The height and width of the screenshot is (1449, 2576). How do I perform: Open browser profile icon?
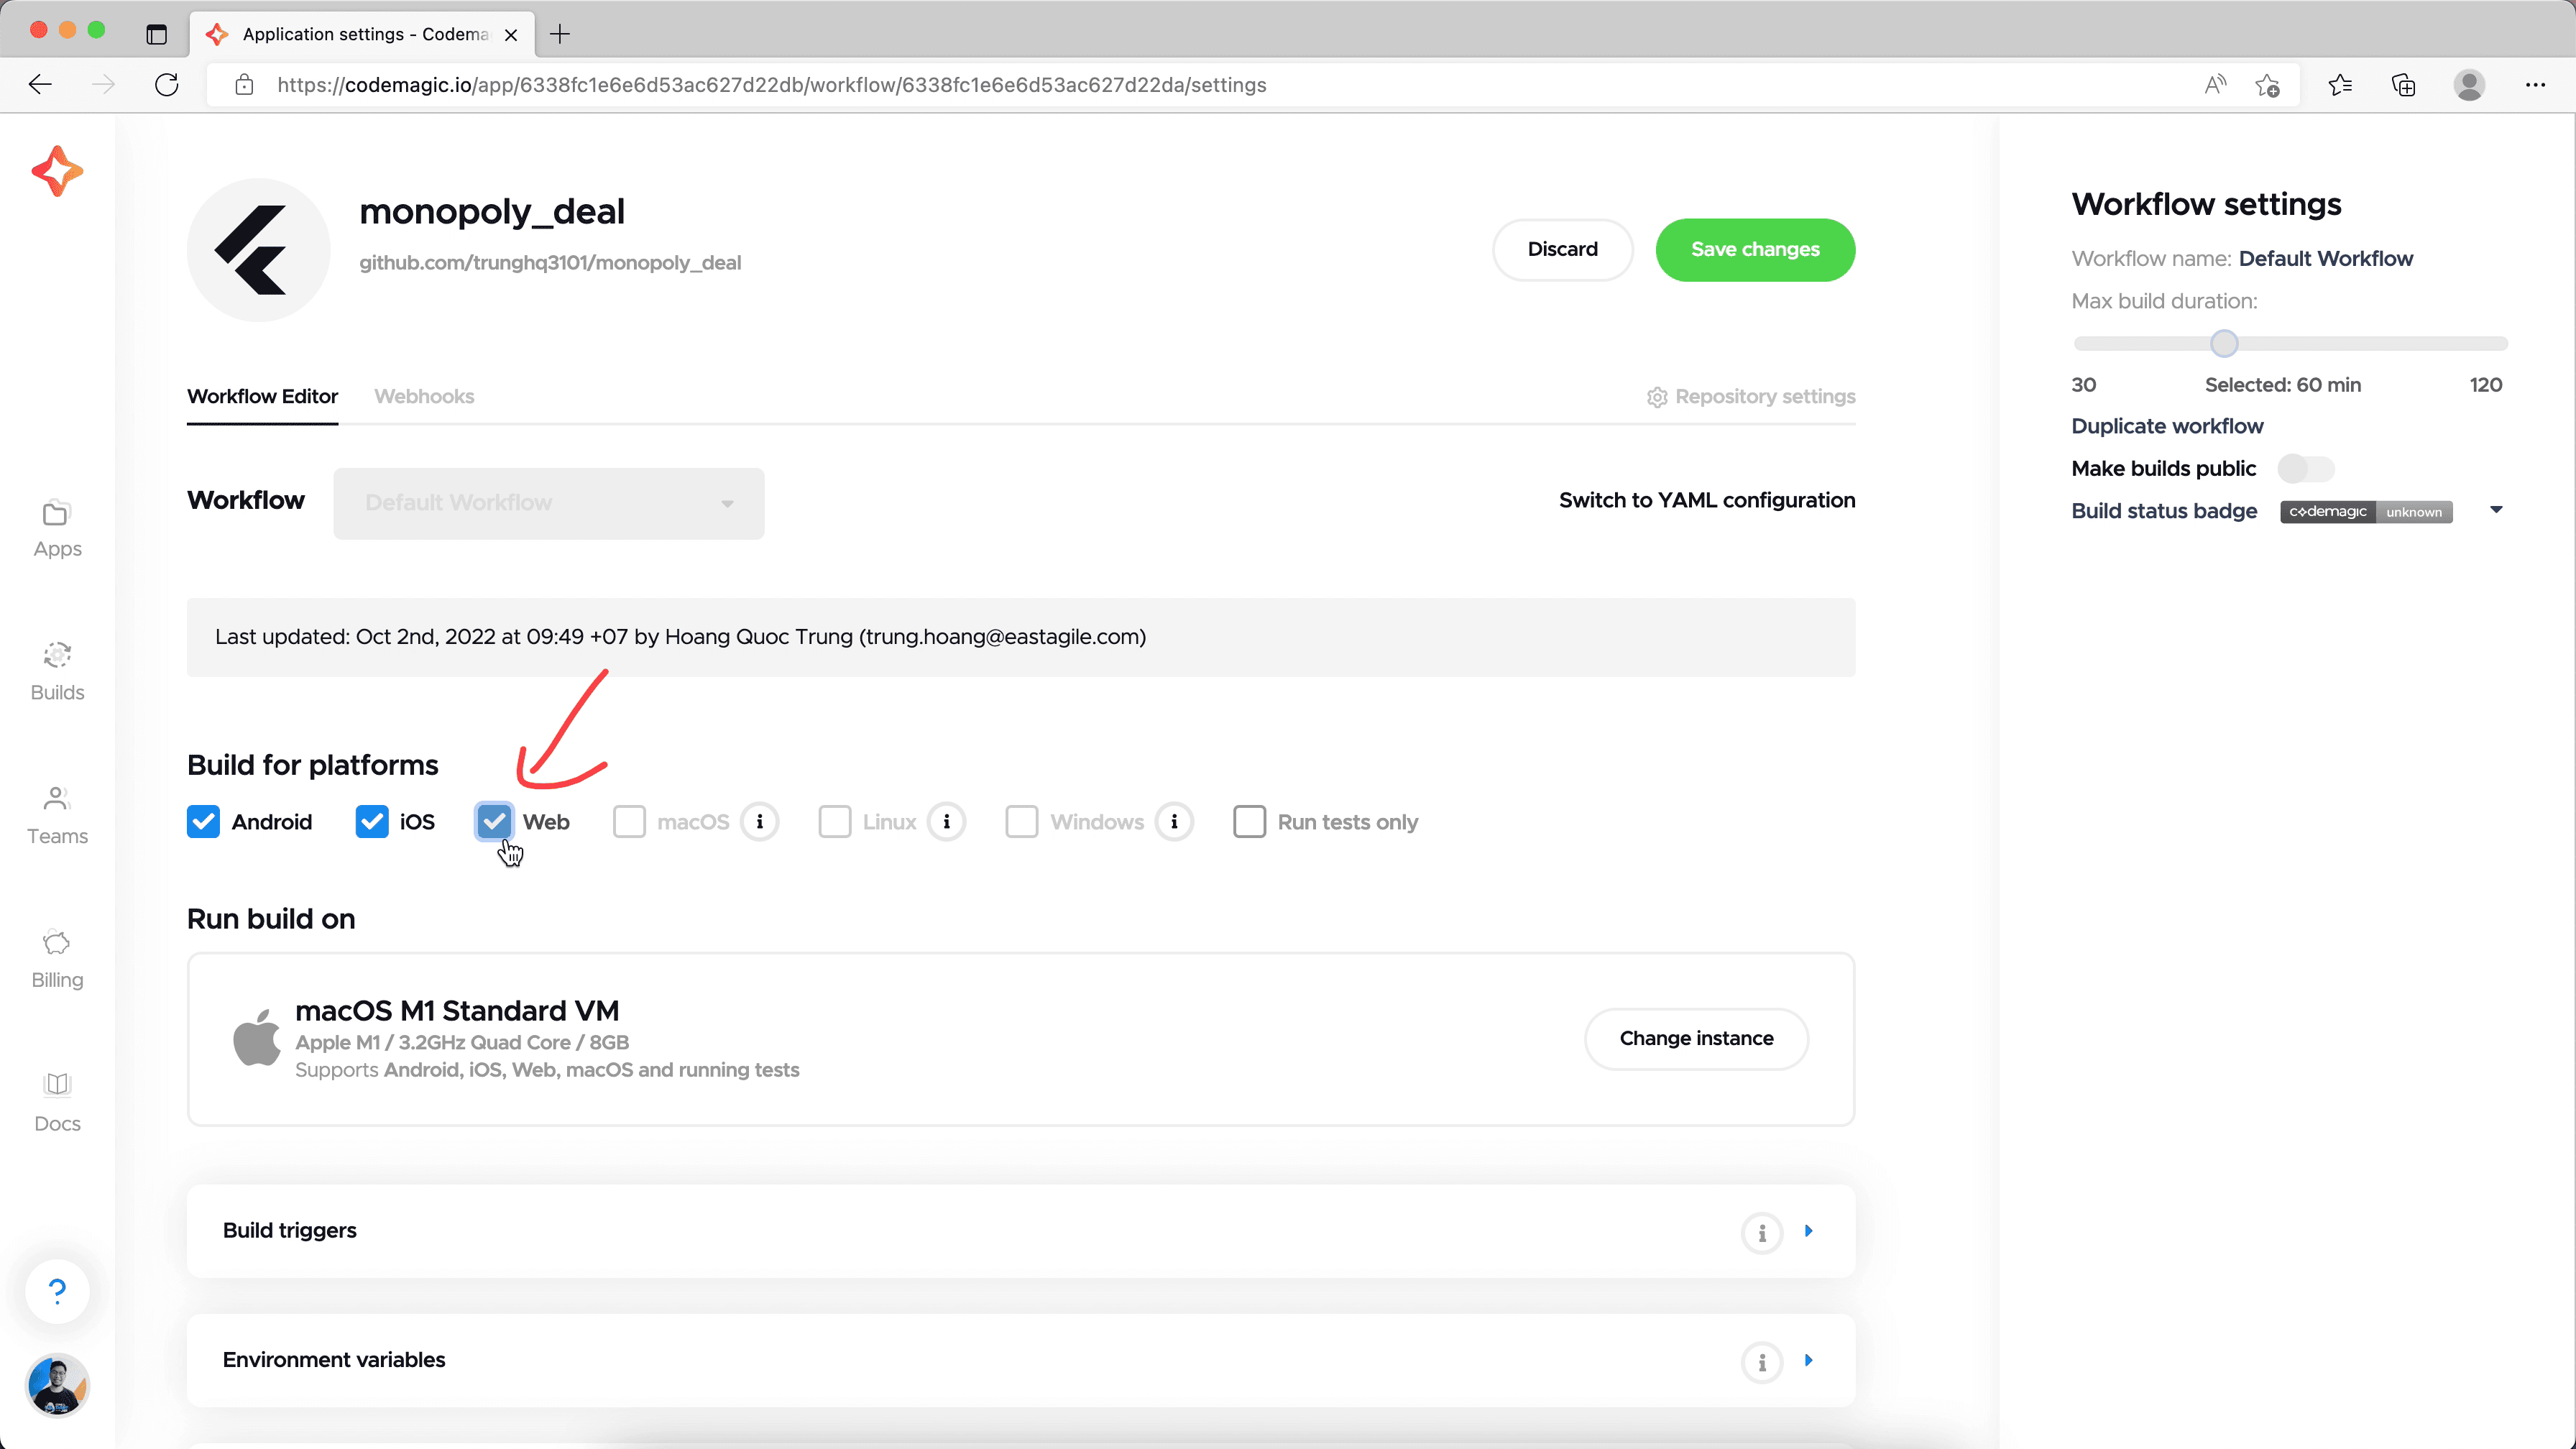pos(2469,85)
